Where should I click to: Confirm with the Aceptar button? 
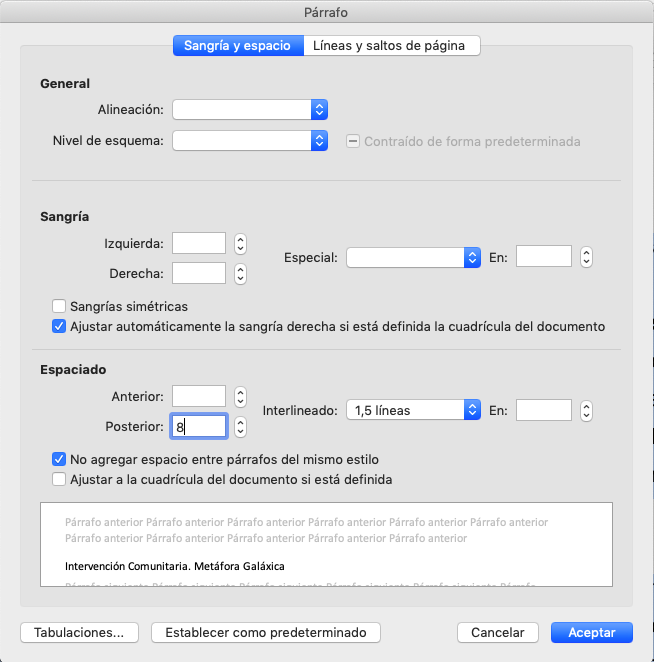click(591, 632)
